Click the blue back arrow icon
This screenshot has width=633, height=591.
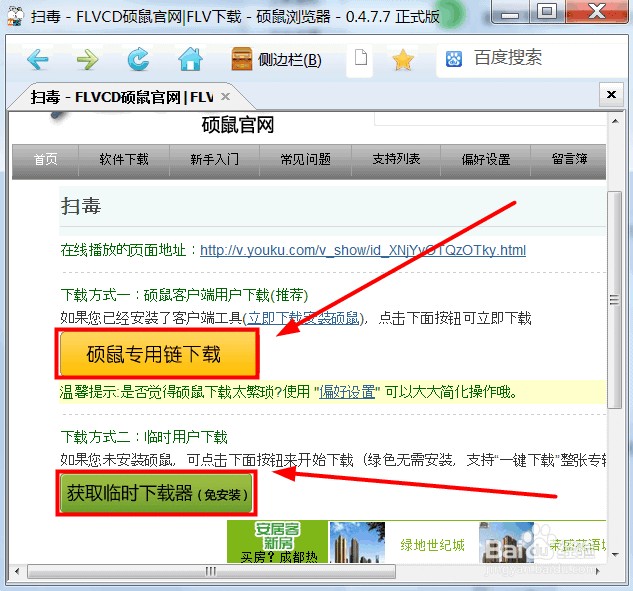pyautogui.click(x=38, y=60)
